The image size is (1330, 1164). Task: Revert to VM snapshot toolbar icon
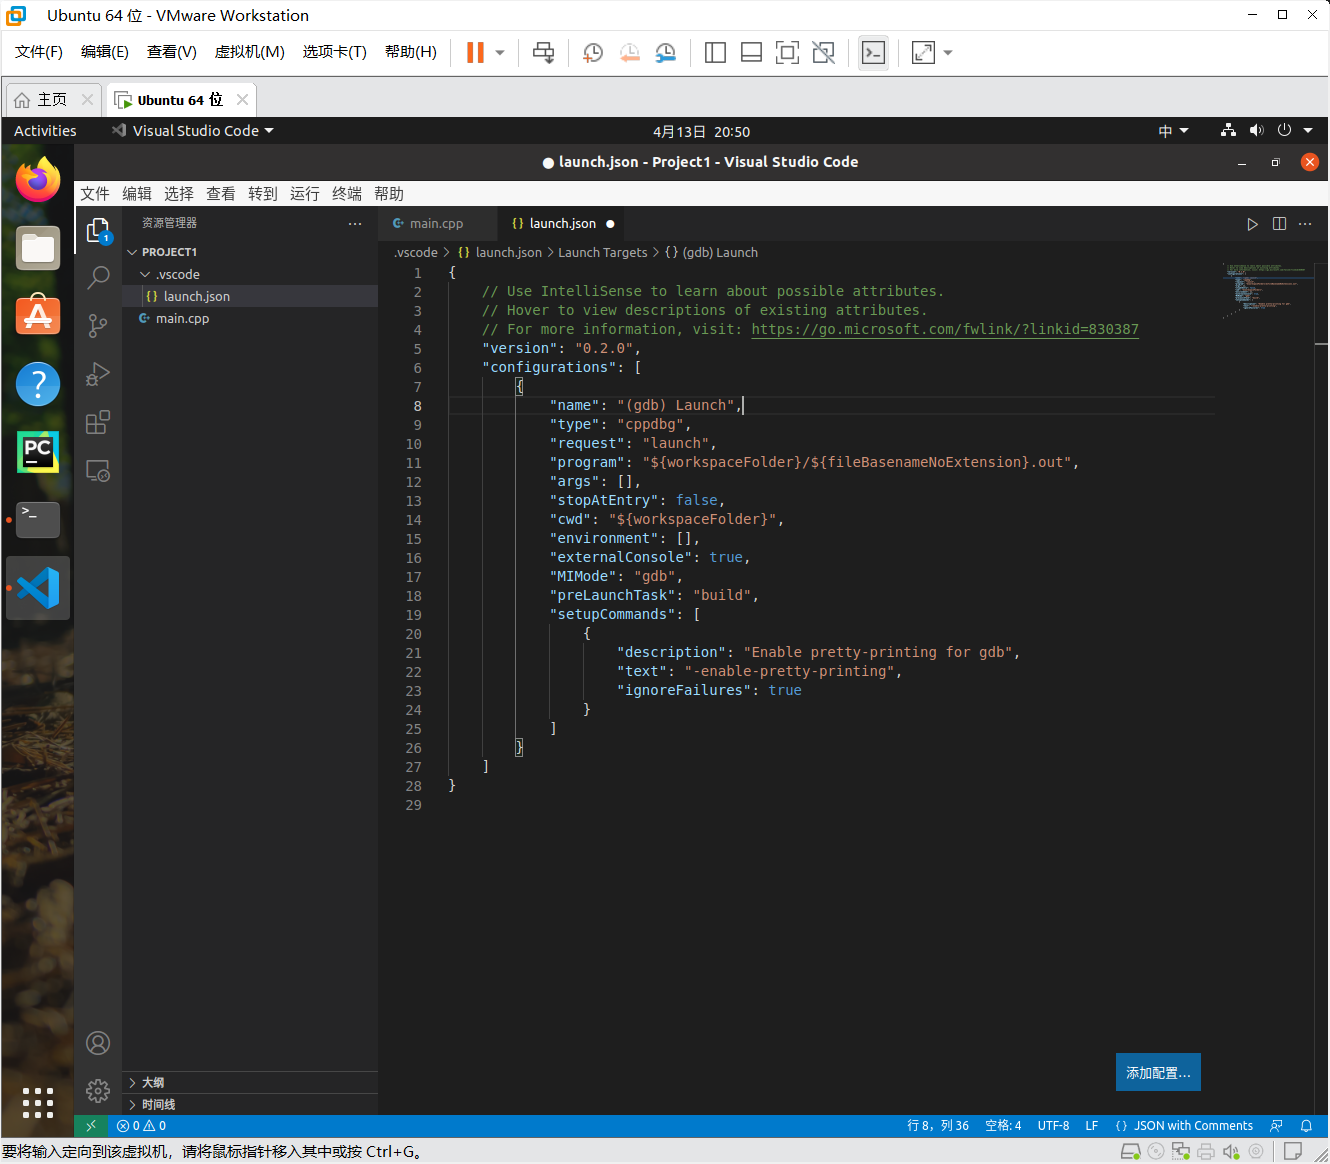[629, 53]
